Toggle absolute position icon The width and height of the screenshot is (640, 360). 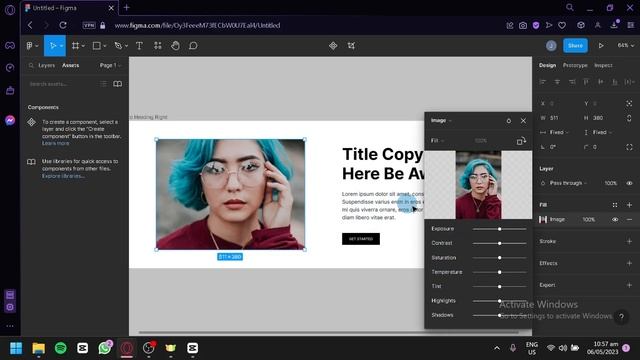[x=629, y=104]
